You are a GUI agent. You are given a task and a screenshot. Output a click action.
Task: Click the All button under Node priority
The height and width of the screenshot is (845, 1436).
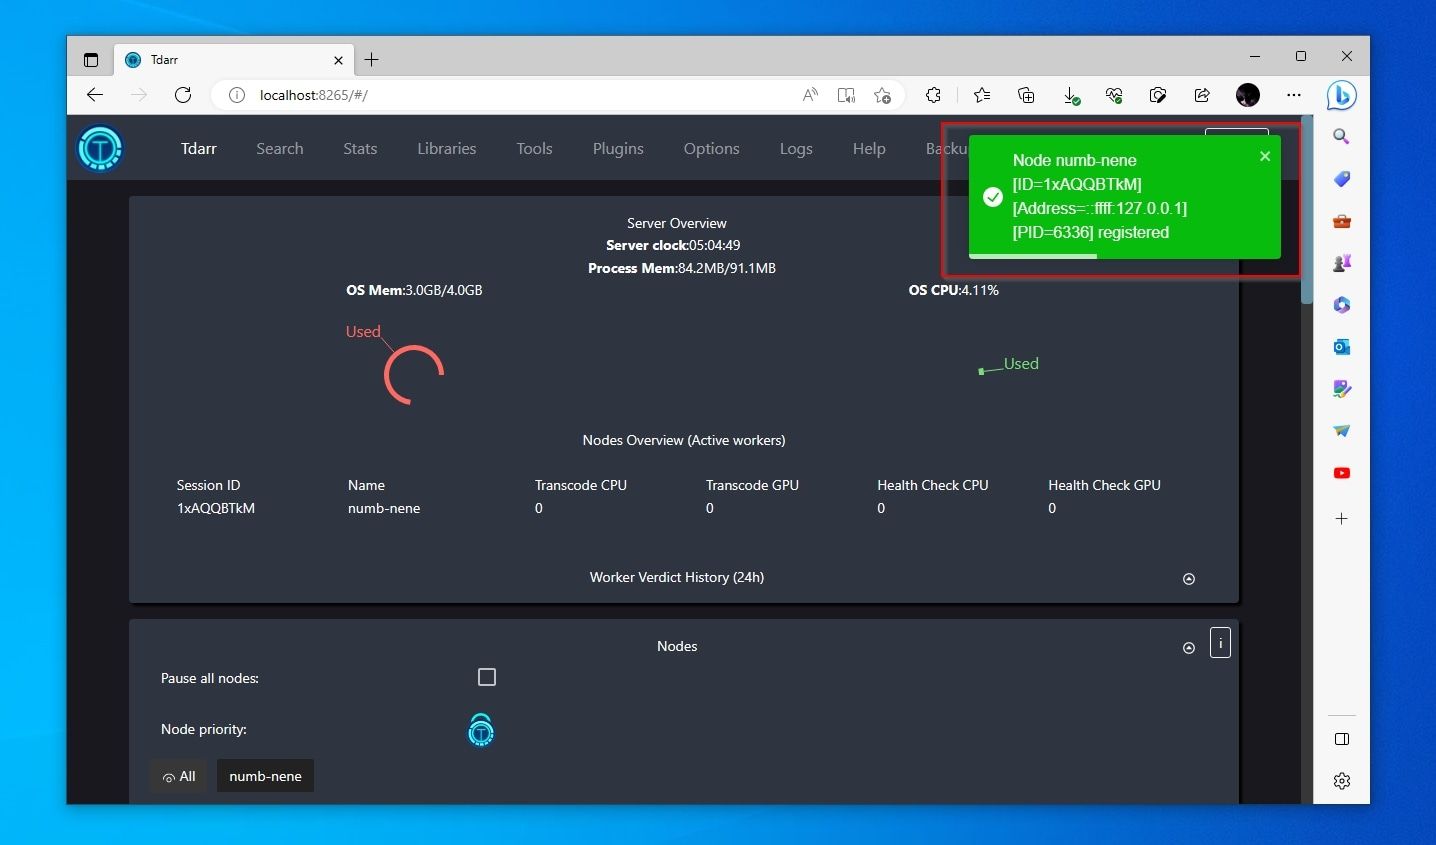[178, 776]
